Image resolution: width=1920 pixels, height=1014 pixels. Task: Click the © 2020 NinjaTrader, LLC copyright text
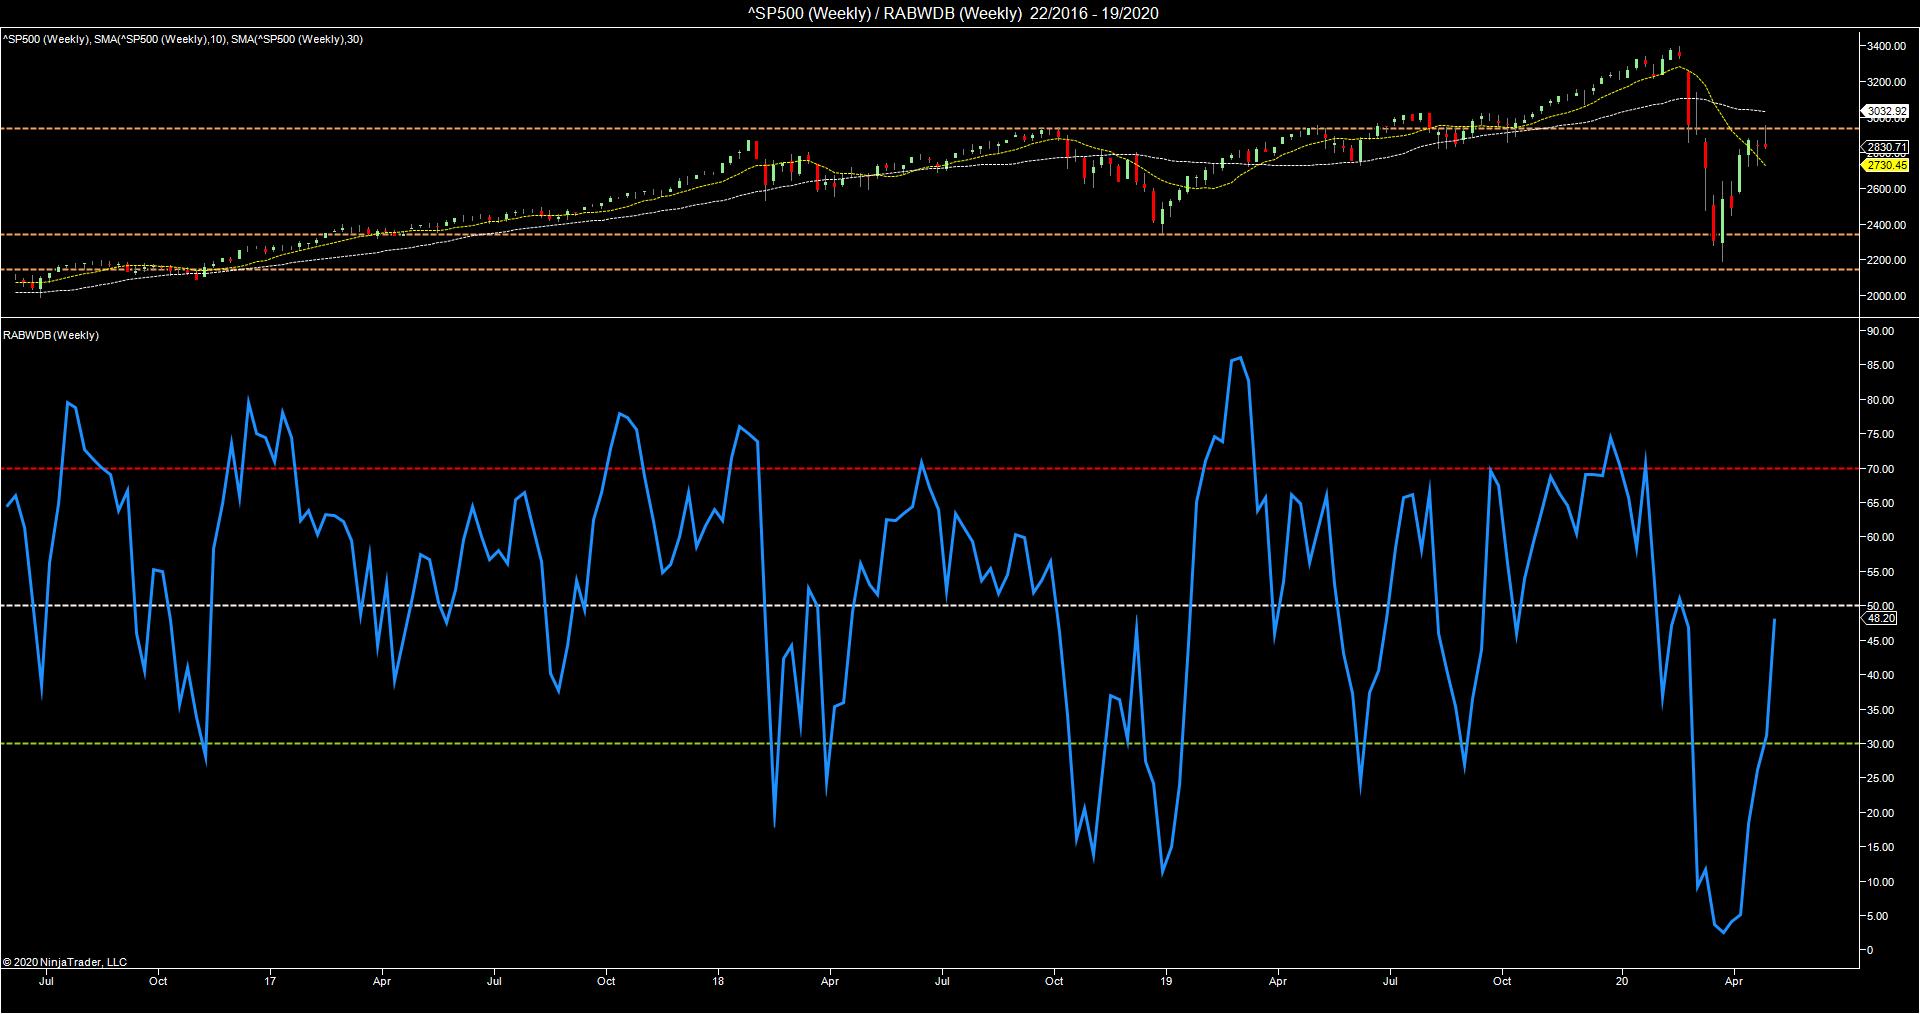(x=65, y=962)
